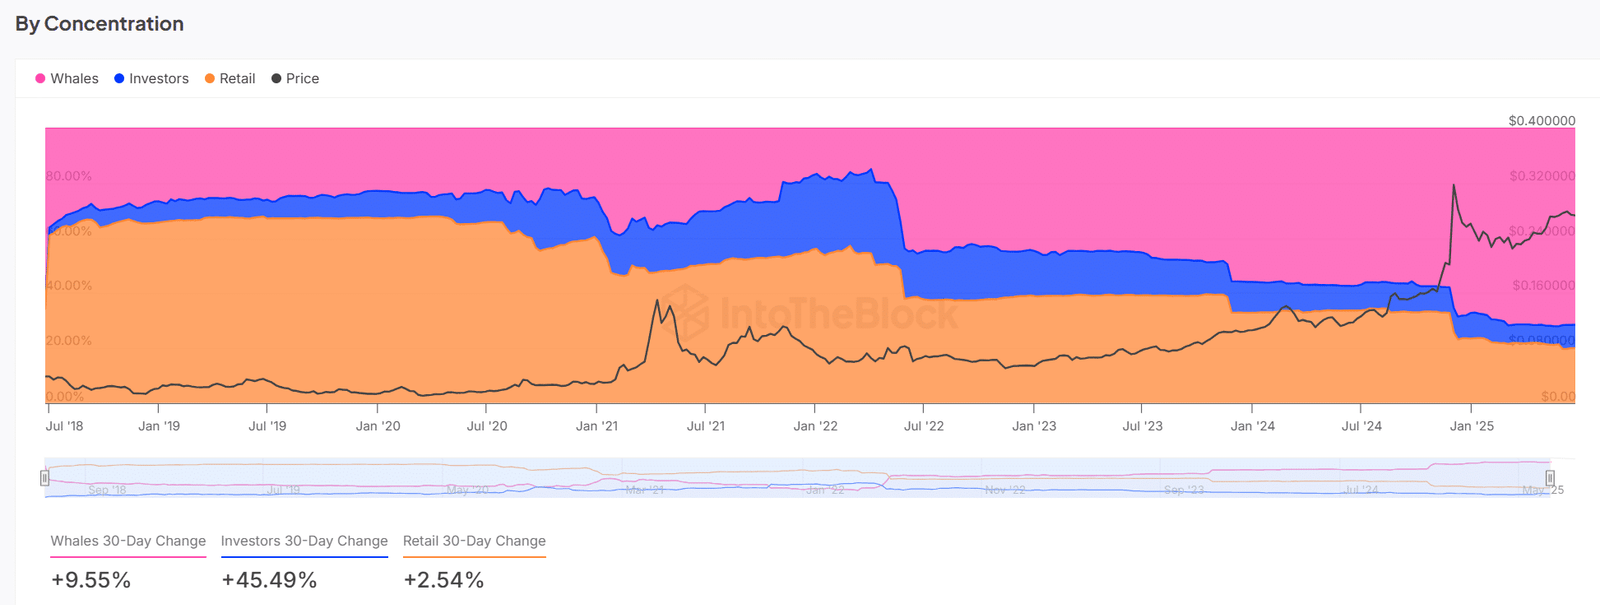Click the Jan '22 axis label

[815, 426]
